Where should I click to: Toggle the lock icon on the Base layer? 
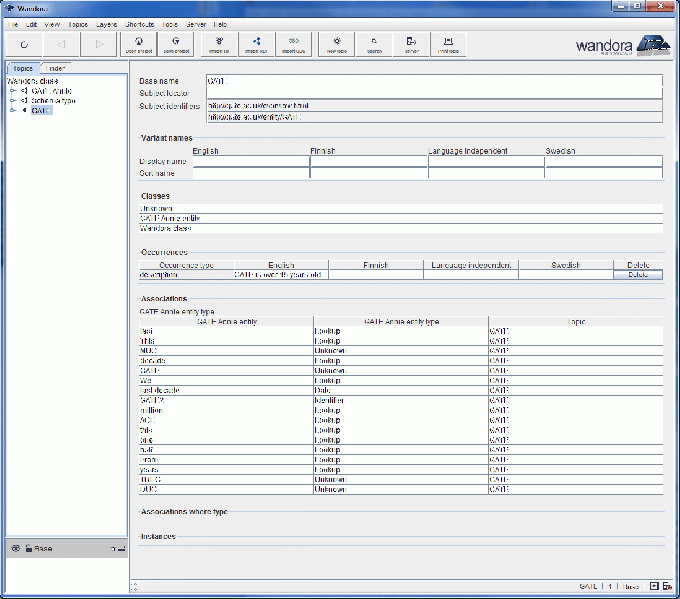click(x=28, y=549)
